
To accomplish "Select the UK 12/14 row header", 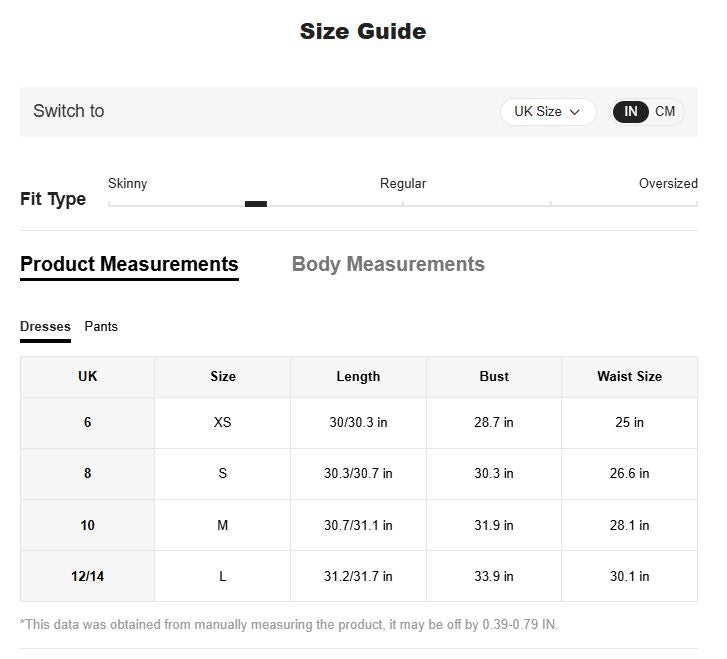I will 88,576.
